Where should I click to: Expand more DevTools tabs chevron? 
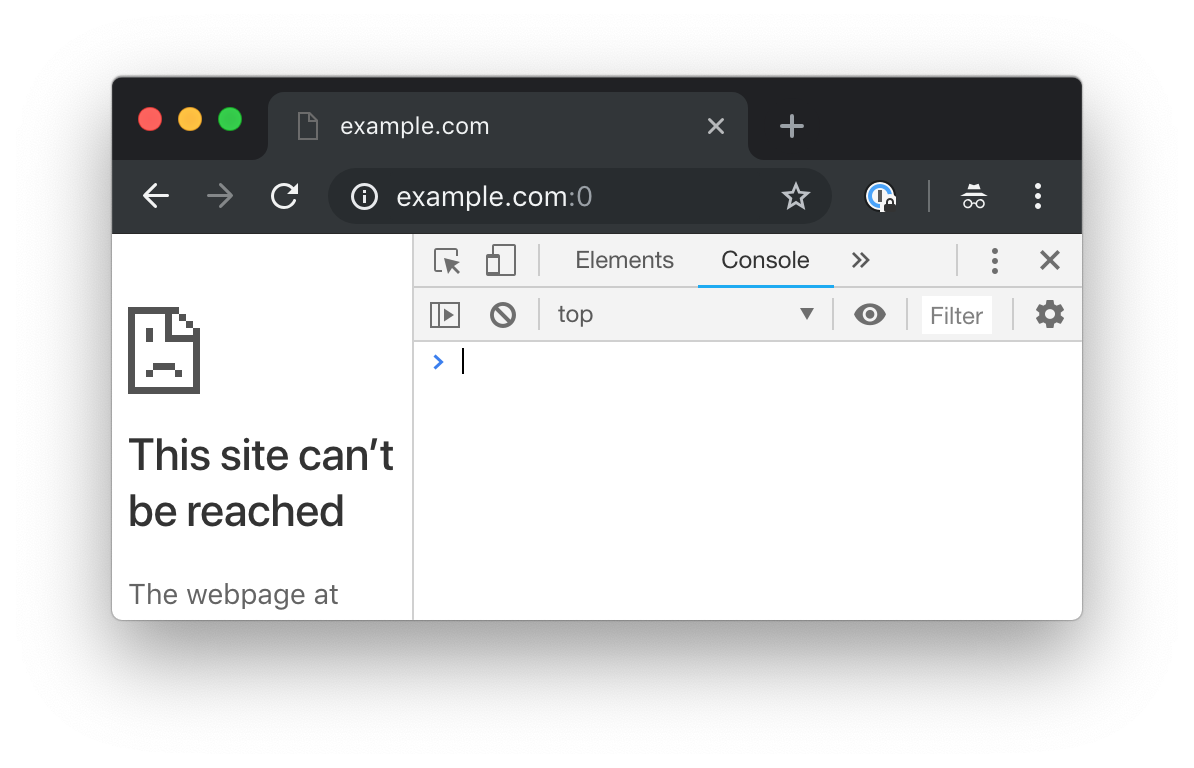[860, 260]
